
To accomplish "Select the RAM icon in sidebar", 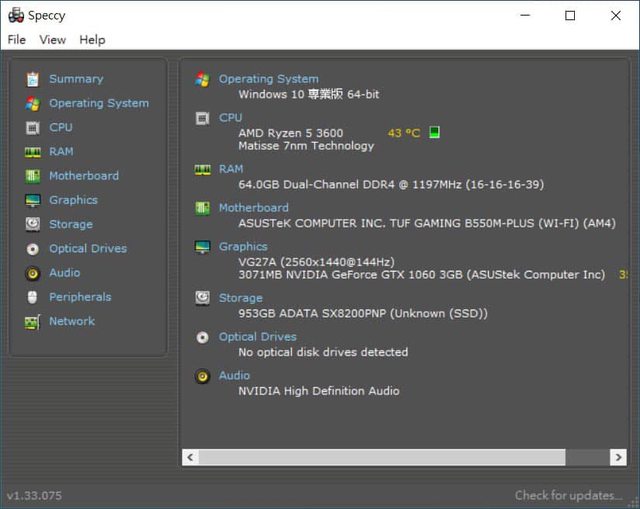I will coord(32,152).
